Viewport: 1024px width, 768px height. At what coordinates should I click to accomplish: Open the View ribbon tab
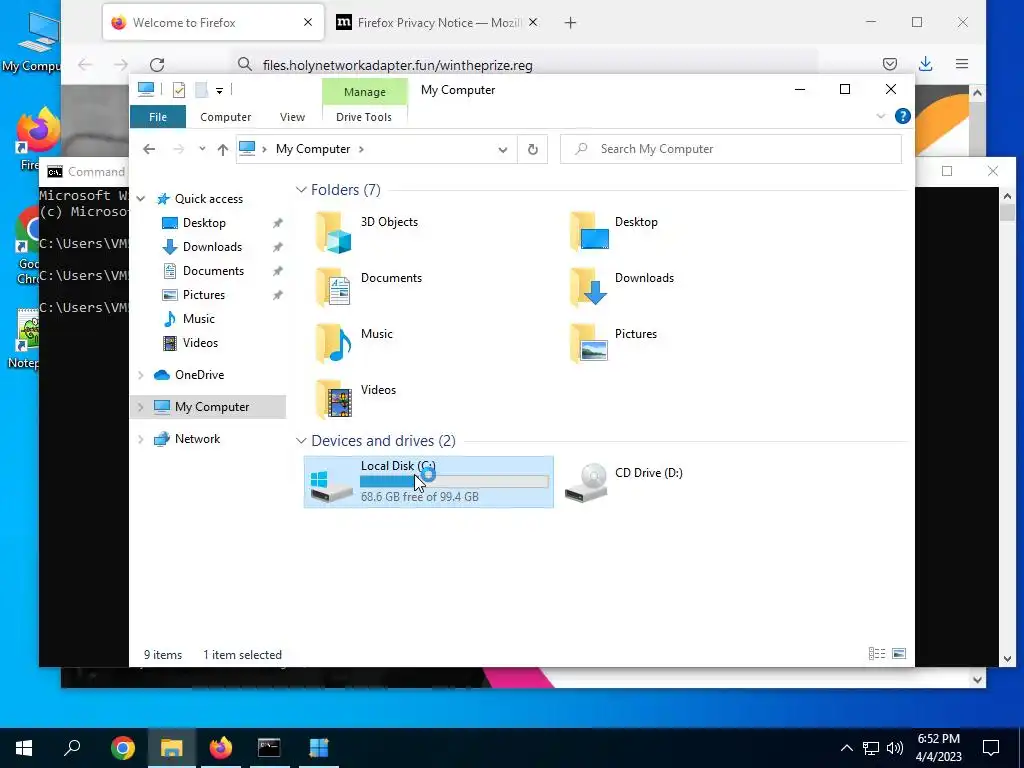tap(292, 117)
